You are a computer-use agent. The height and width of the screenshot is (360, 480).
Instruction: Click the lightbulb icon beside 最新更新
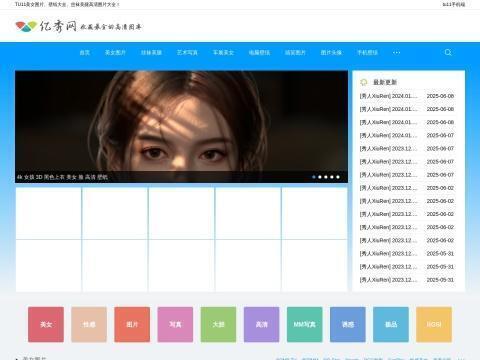(364, 82)
